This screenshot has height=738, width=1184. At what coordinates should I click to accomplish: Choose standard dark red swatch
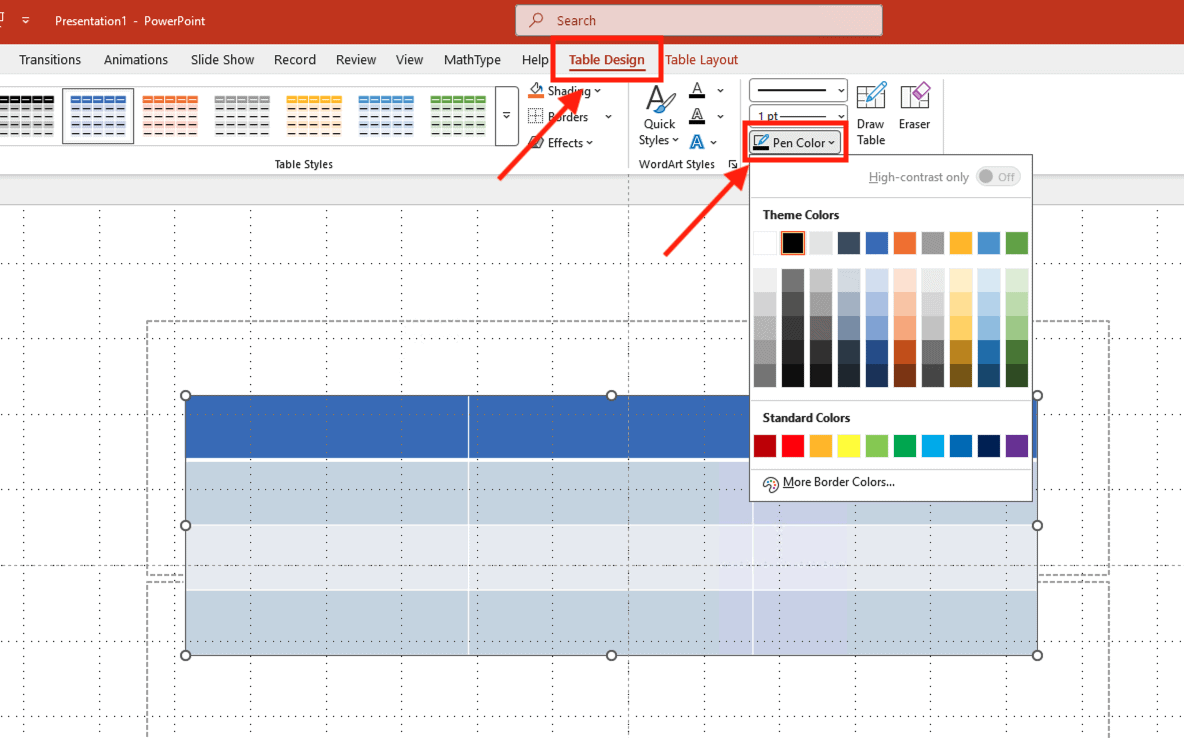(x=765, y=446)
